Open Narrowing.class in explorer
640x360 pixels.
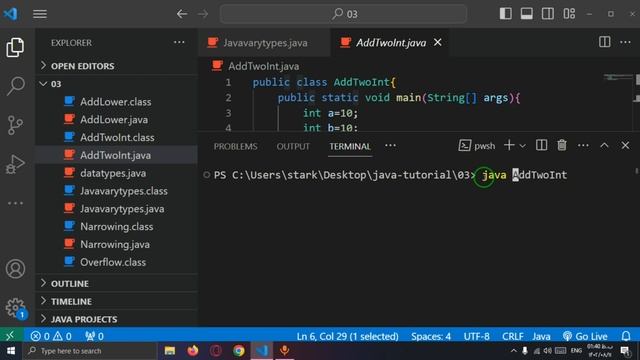(x=116, y=227)
